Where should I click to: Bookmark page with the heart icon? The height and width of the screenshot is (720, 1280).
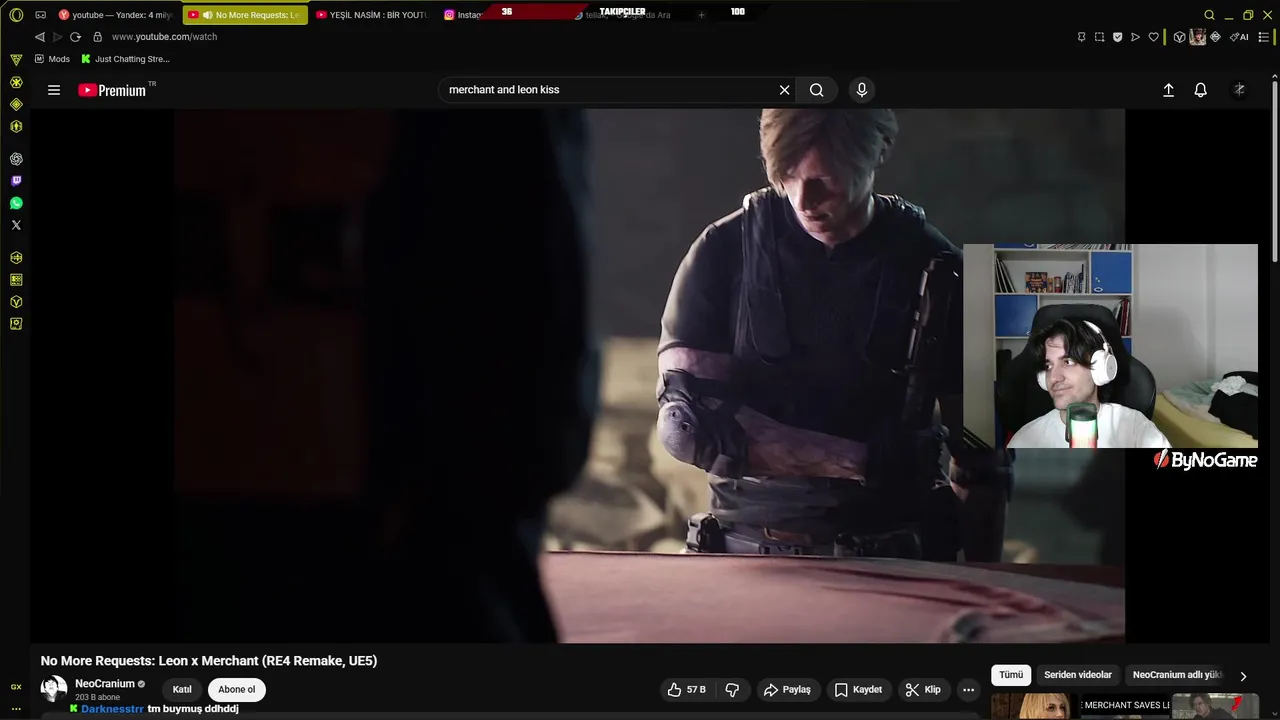[1153, 37]
